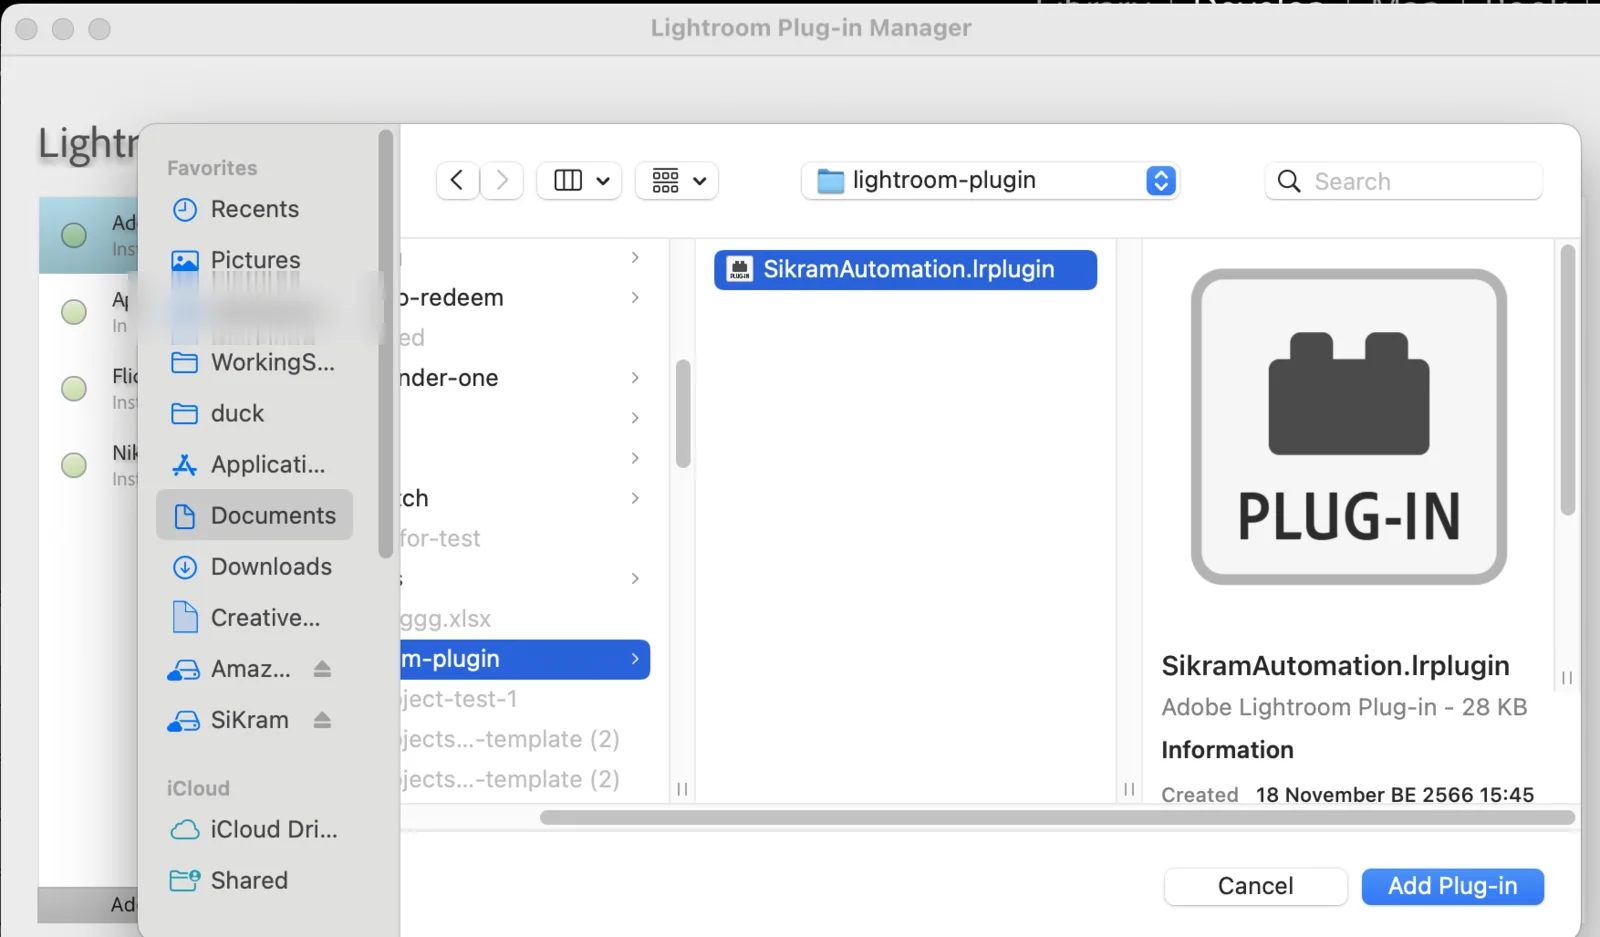Open the item grouping dropdown
1600x937 pixels.
click(x=677, y=180)
